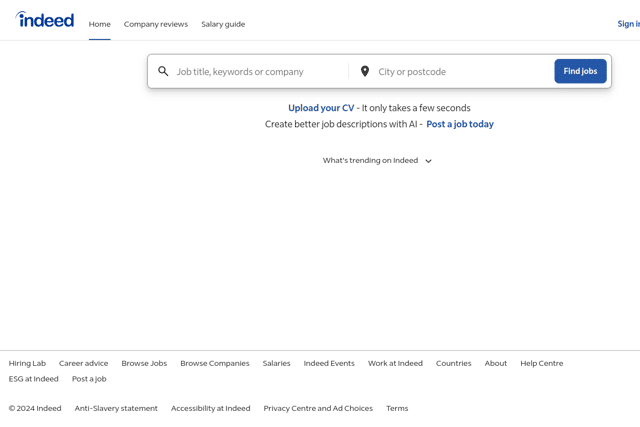640x427 pixels.
Task: Focus the City or postcode field
Action: point(462,72)
